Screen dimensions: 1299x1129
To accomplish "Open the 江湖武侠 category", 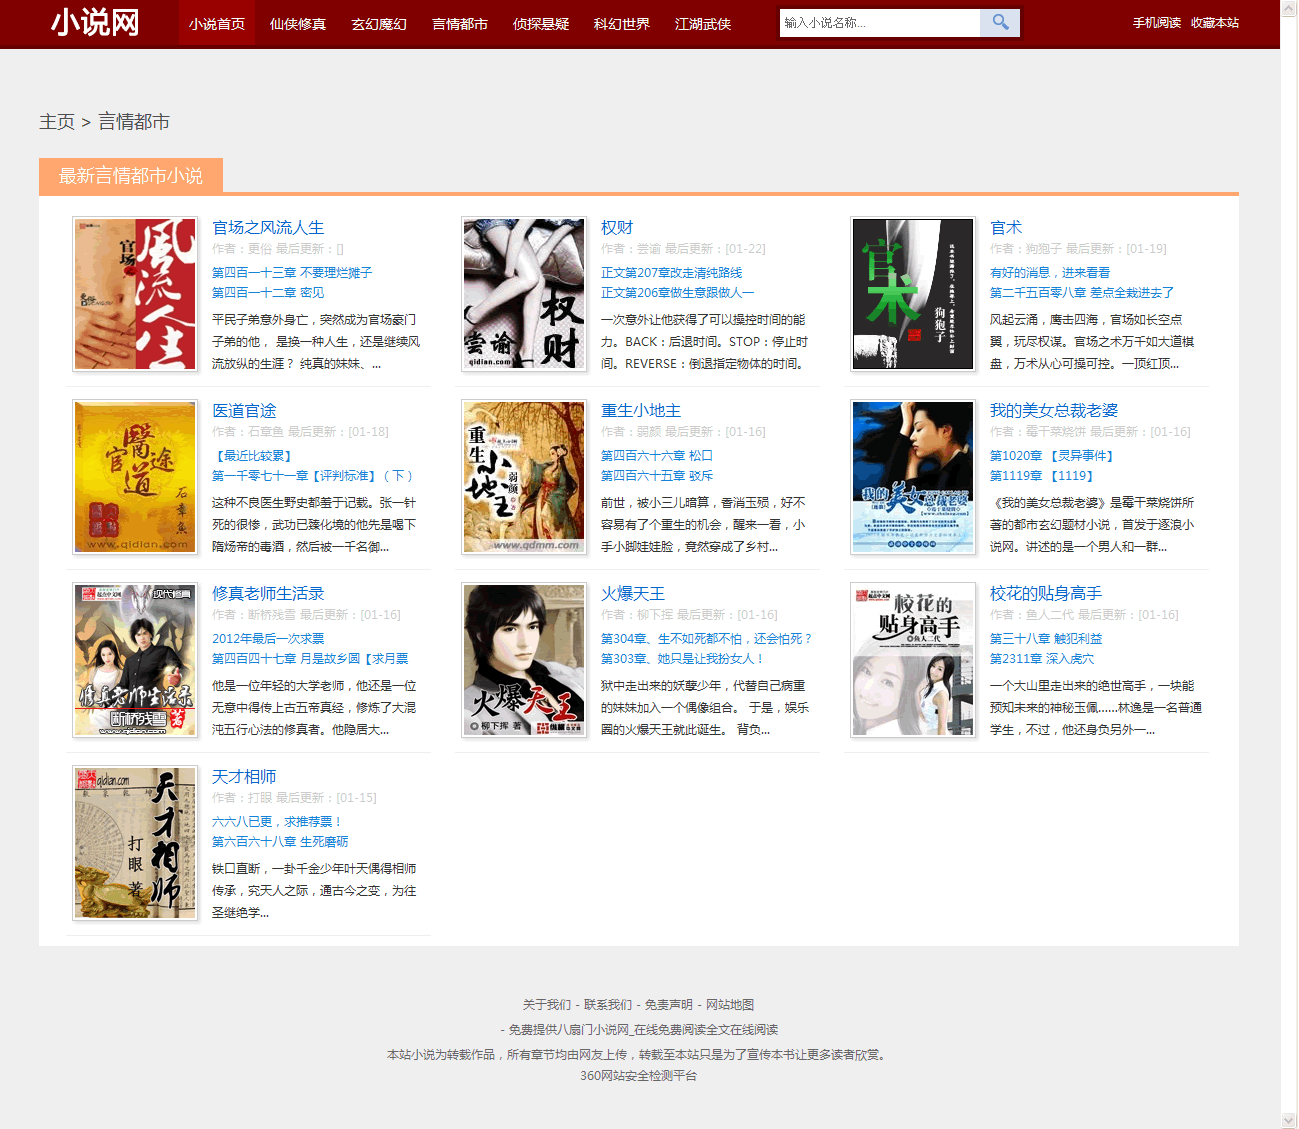I will pos(702,24).
